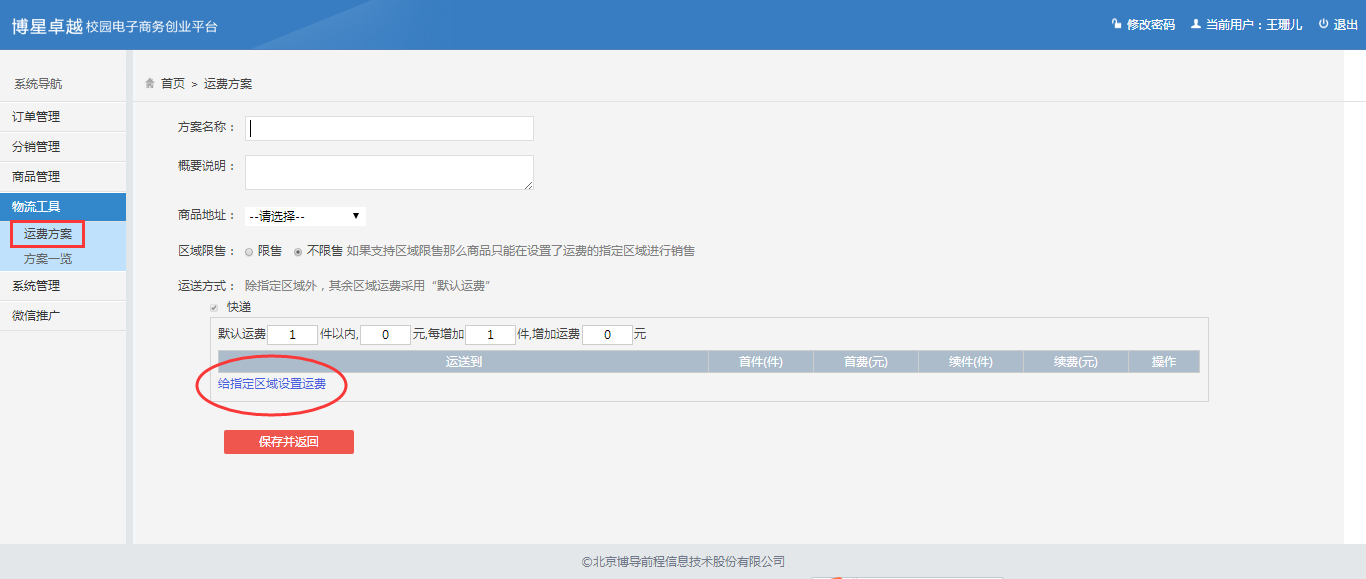Viewport: 1366px width, 579px height.
Task: Select the 不限售 radio button
Action: [298, 251]
